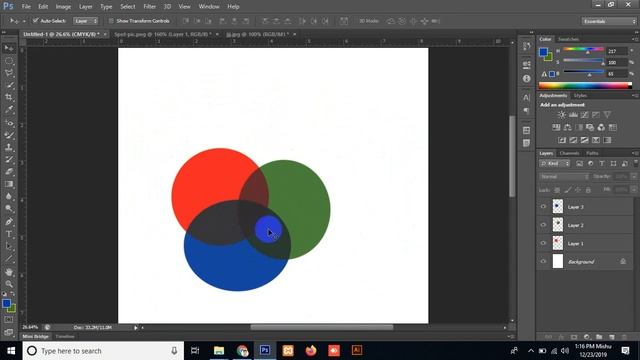Image resolution: width=640 pixels, height=360 pixels.
Task: Click the hue H slider track
Action: (583, 49)
